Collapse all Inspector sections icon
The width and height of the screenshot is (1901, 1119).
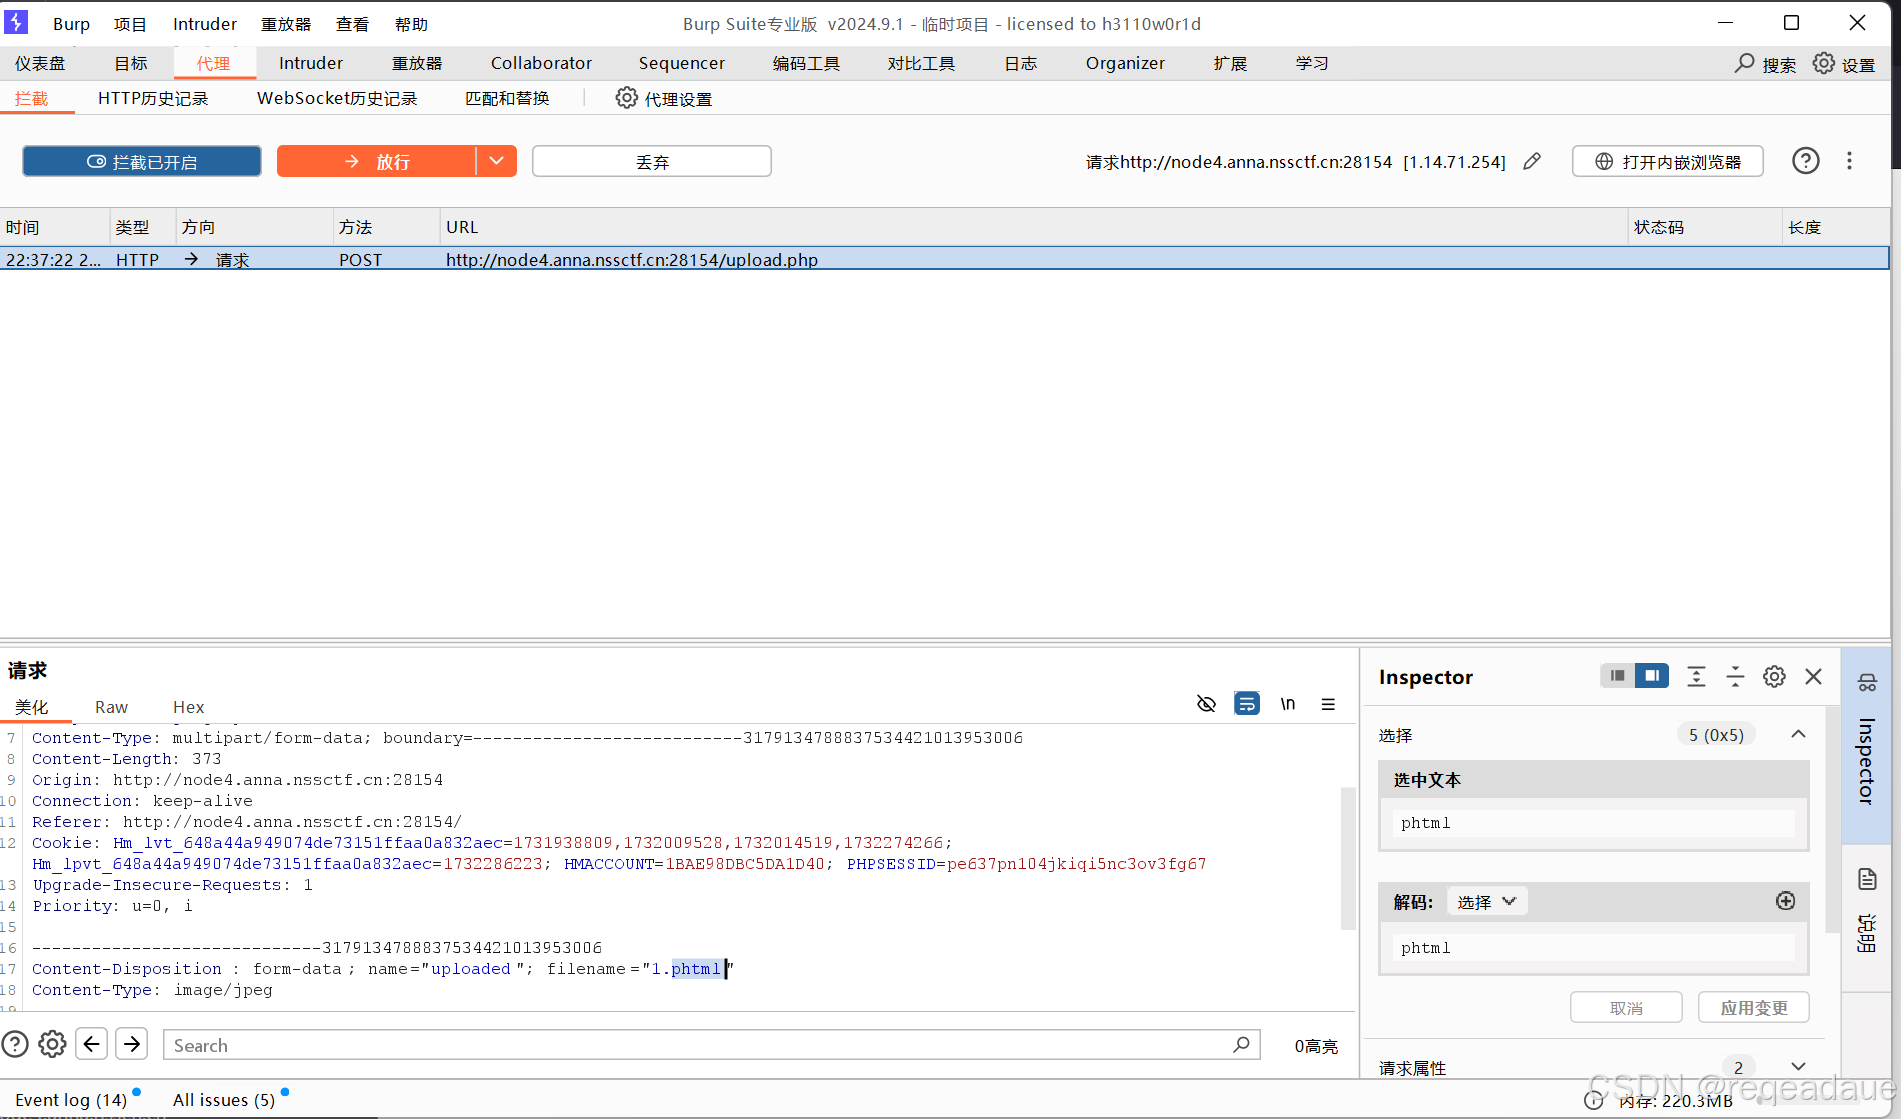(x=1735, y=677)
